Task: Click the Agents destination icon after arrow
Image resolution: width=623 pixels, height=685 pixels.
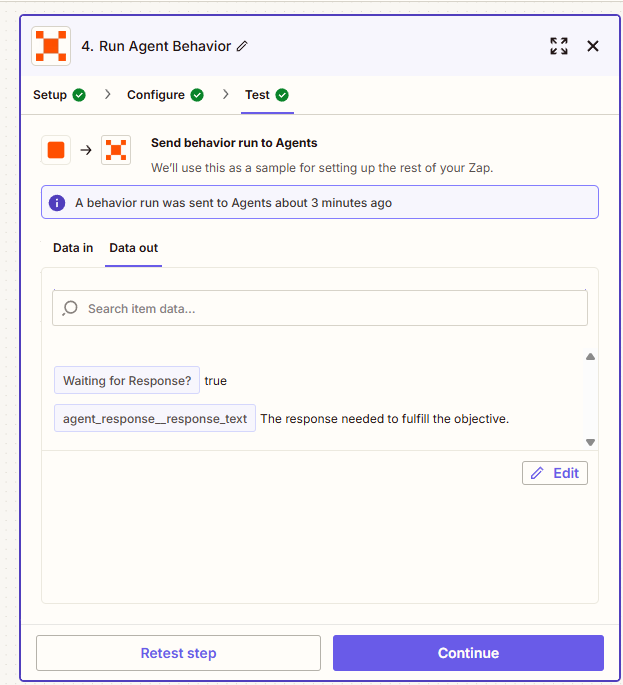Action: tap(116, 150)
